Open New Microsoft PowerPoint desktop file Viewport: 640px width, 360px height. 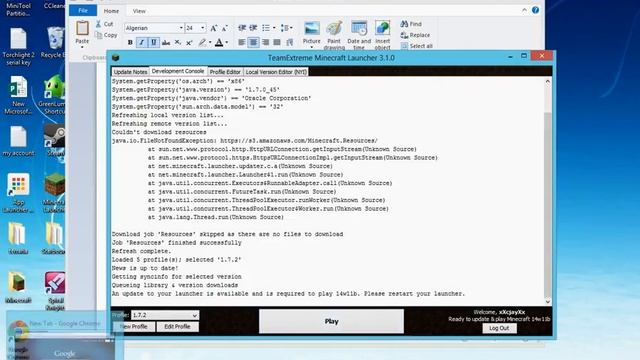pos(18,95)
